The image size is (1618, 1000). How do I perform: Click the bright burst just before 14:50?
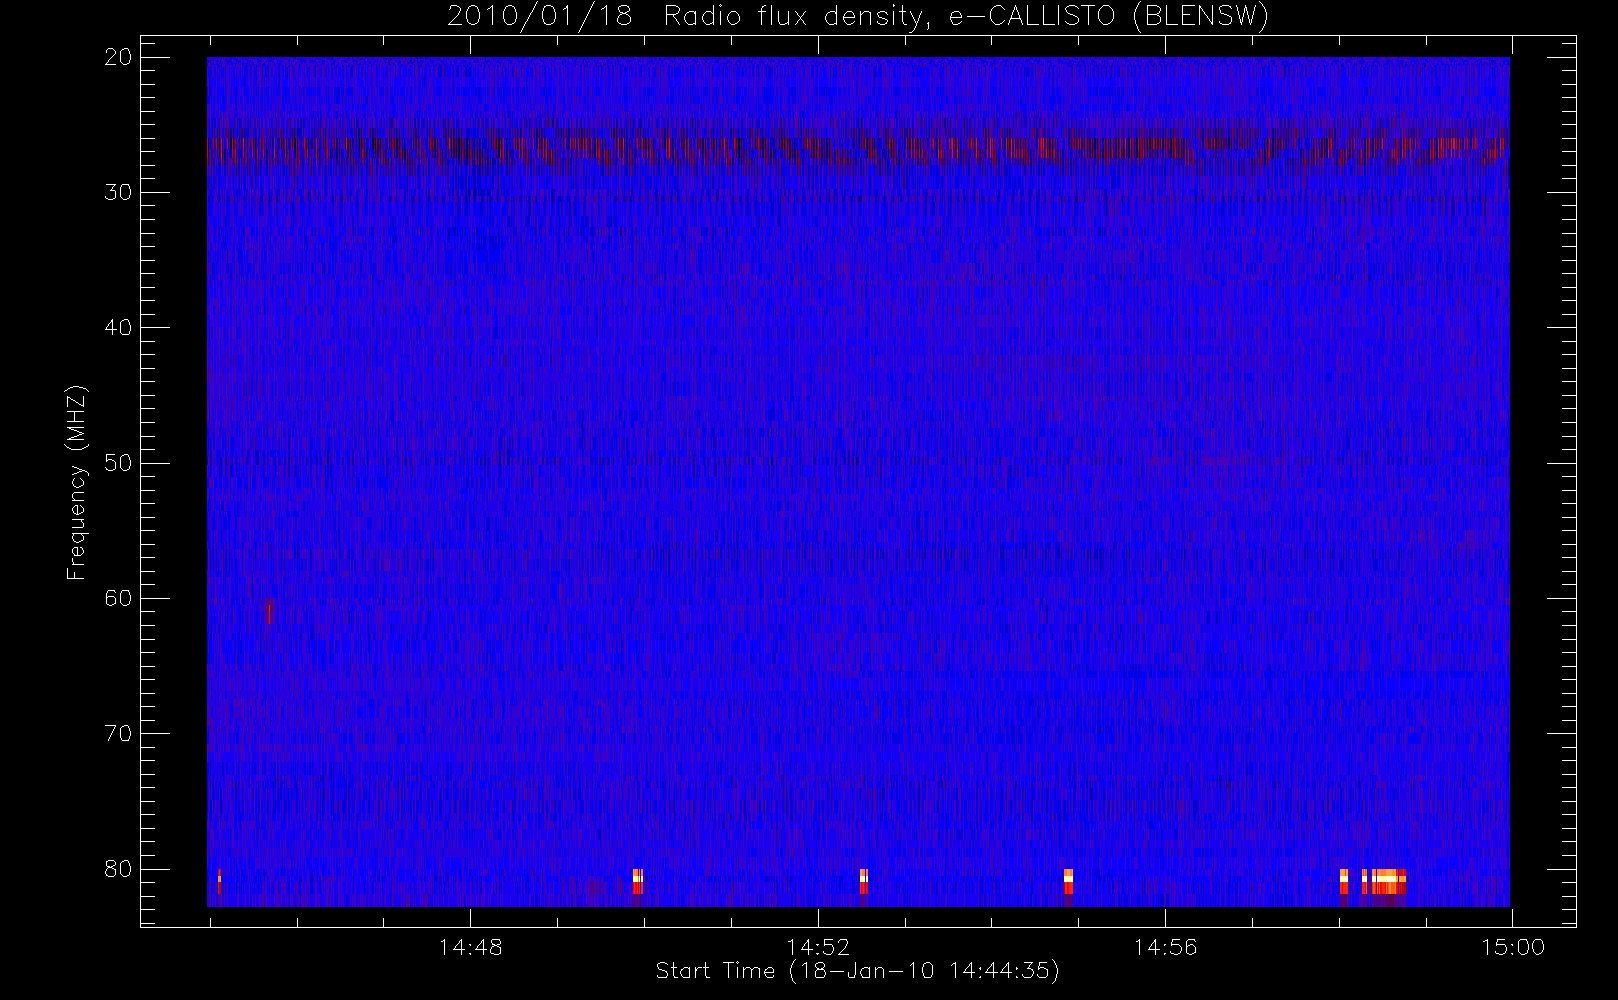click(x=638, y=881)
